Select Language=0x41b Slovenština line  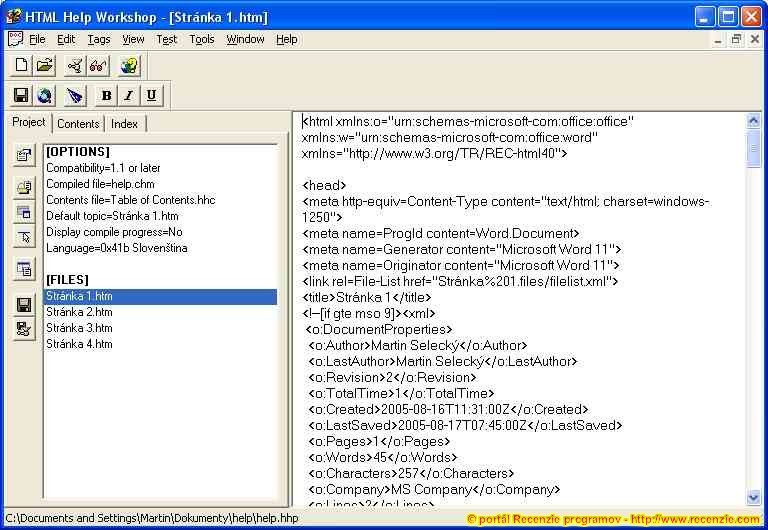coord(117,248)
